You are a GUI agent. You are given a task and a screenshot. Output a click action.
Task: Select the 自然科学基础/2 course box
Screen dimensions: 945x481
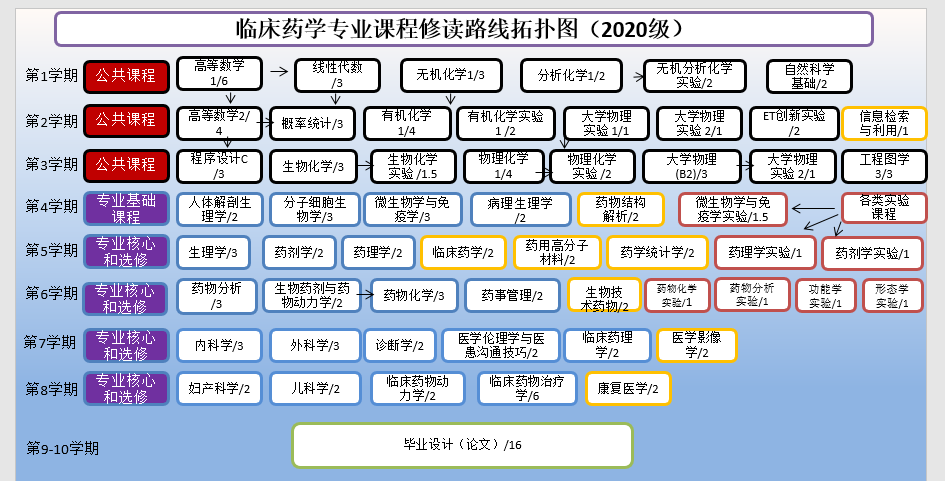point(809,76)
